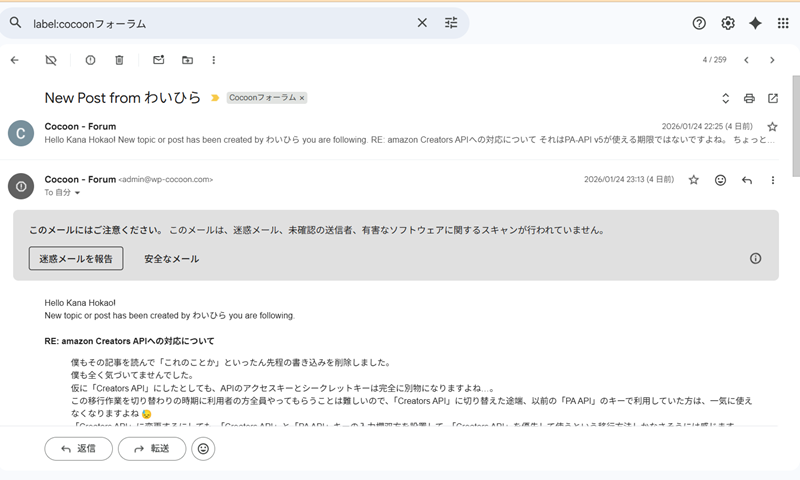
Task: Click into the label:cocoonフォーラム search field
Action: tap(220, 23)
